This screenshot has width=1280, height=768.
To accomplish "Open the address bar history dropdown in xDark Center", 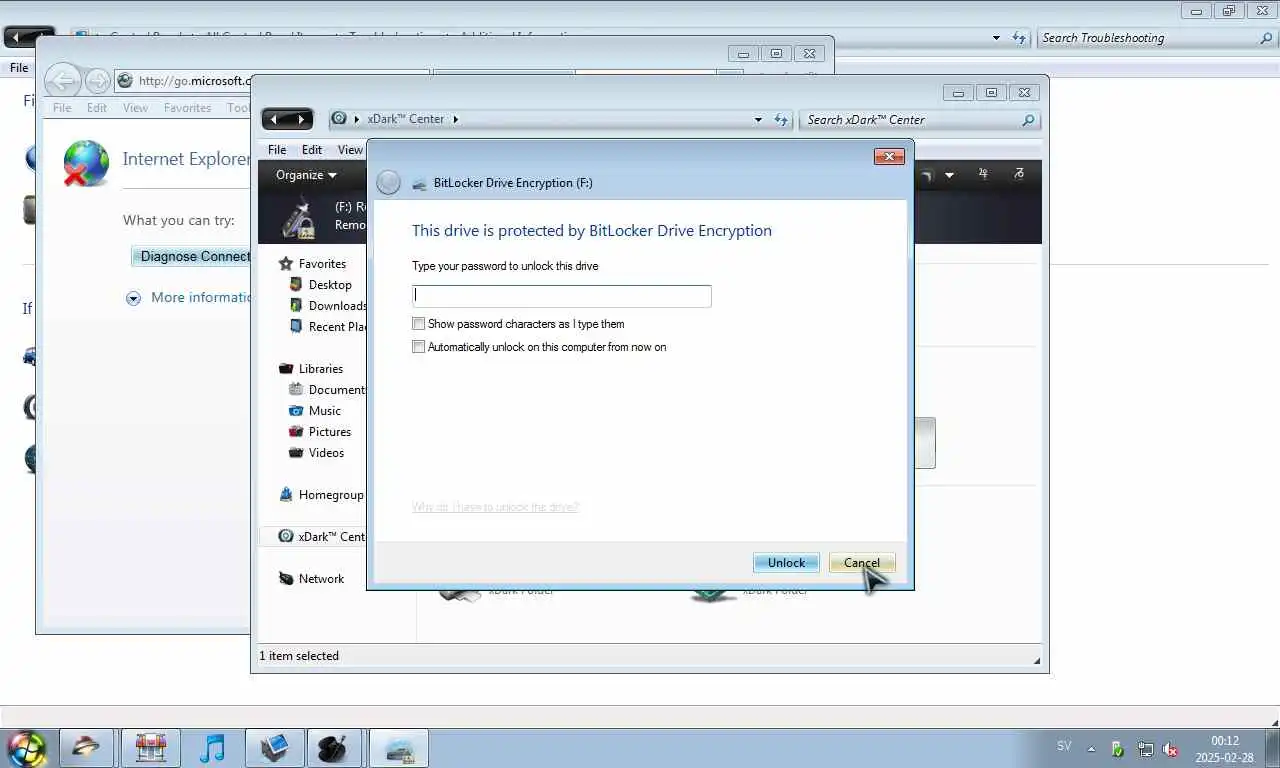I will pyautogui.click(x=758, y=120).
